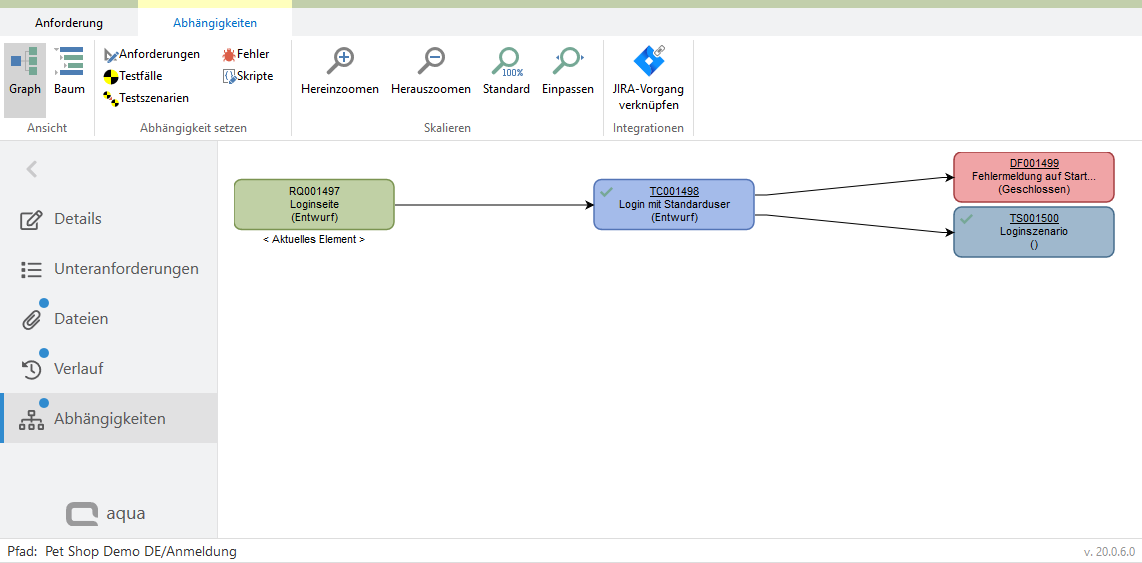Open Dateien attachments section
The height and width of the screenshot is (563, 1142).
tap(80, 319)
